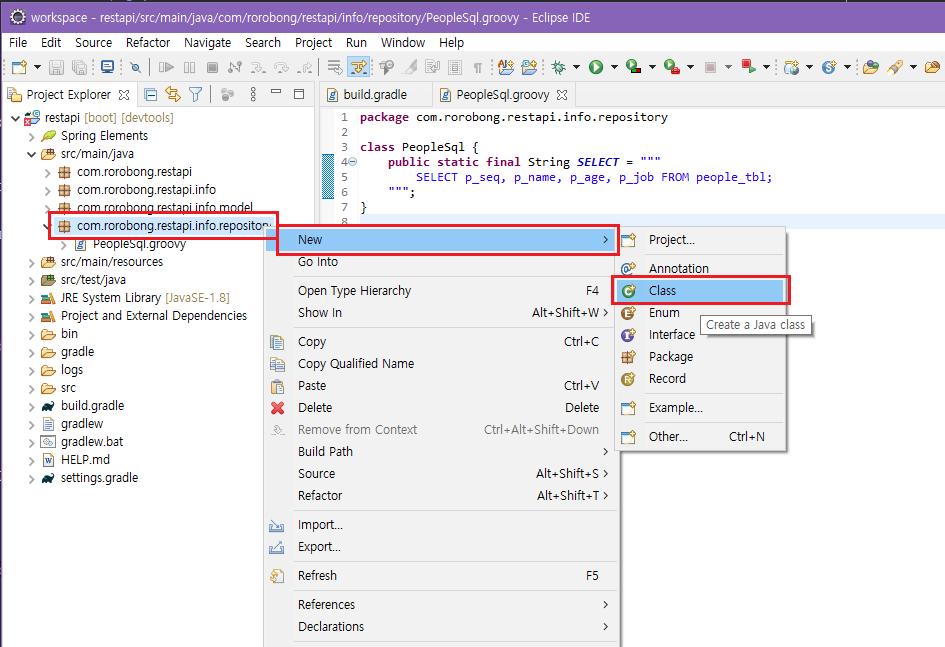Click Run External Tools toolbox icon
This screenshot has width=945, height=647.
[x=671, y=67]
